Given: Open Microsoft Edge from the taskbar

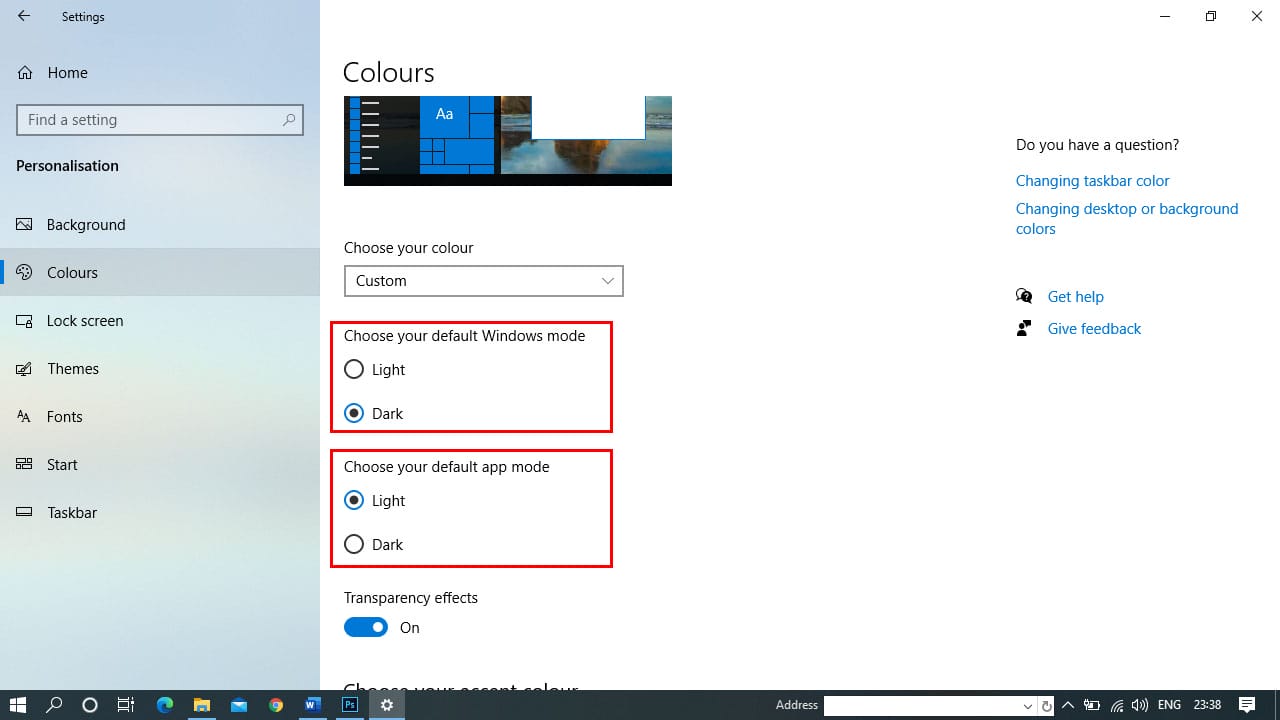Looking at the screenshot, I should point(165,705).
